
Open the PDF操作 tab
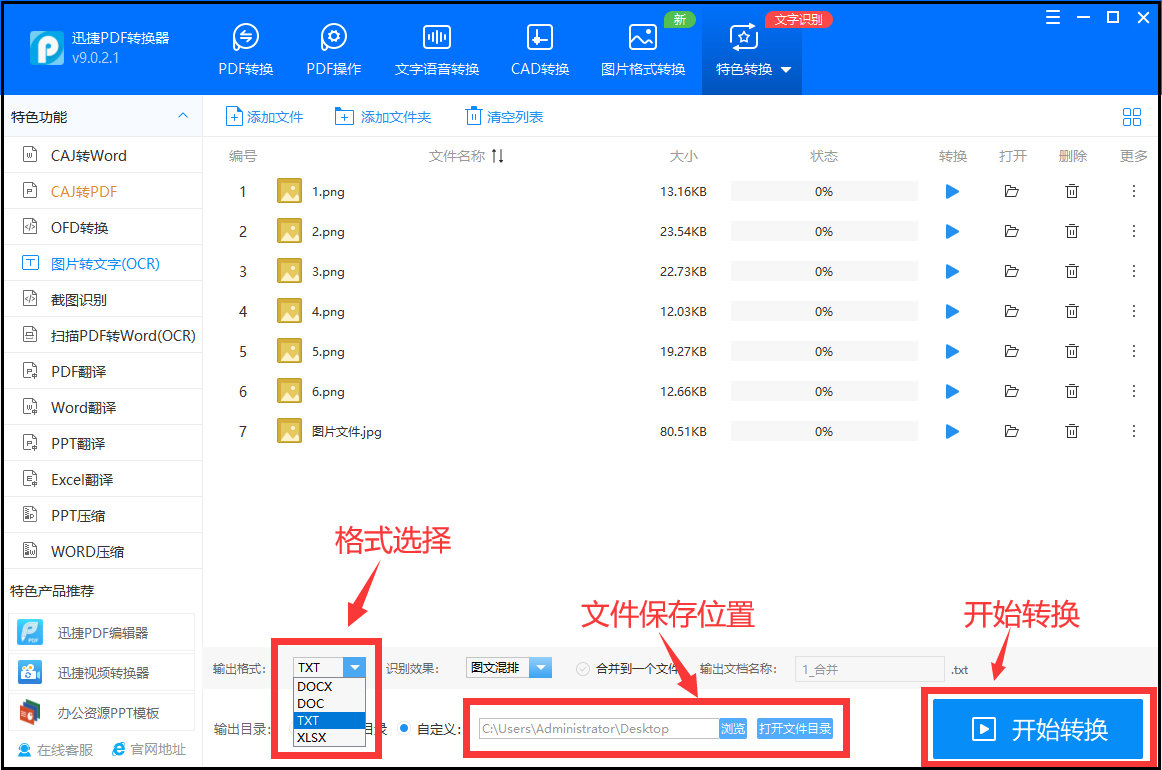click(333, 50)
